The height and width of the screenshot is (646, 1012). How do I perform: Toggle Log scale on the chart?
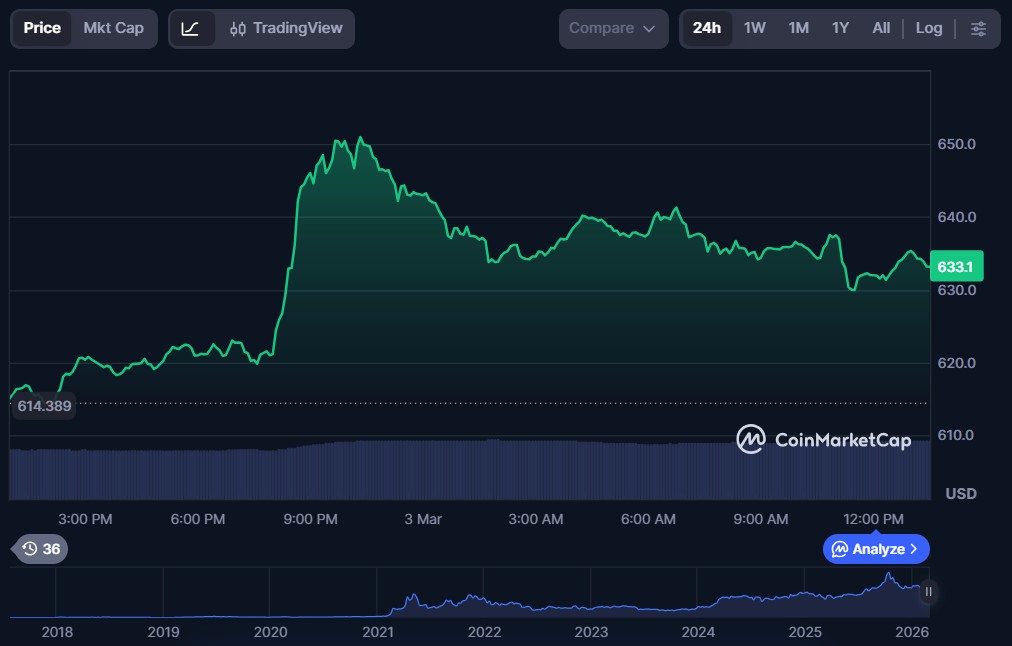(x=928, y=29)
